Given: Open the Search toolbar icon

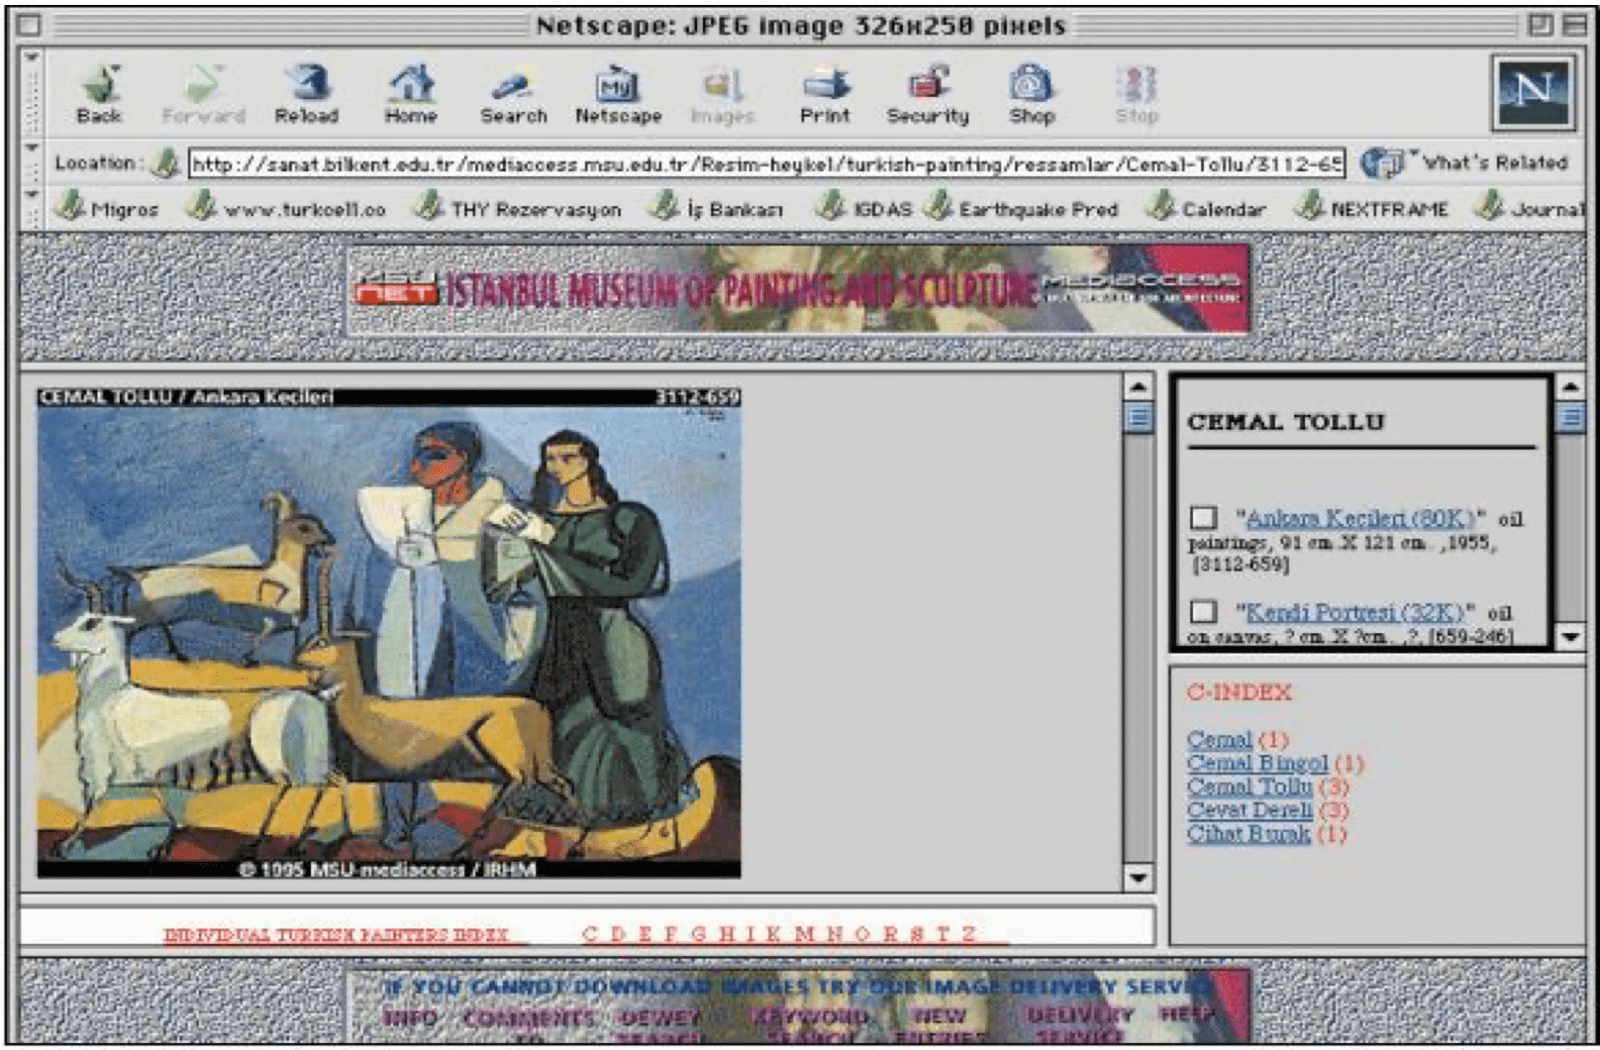Looking at the screenshot, I should pos(514,94).
